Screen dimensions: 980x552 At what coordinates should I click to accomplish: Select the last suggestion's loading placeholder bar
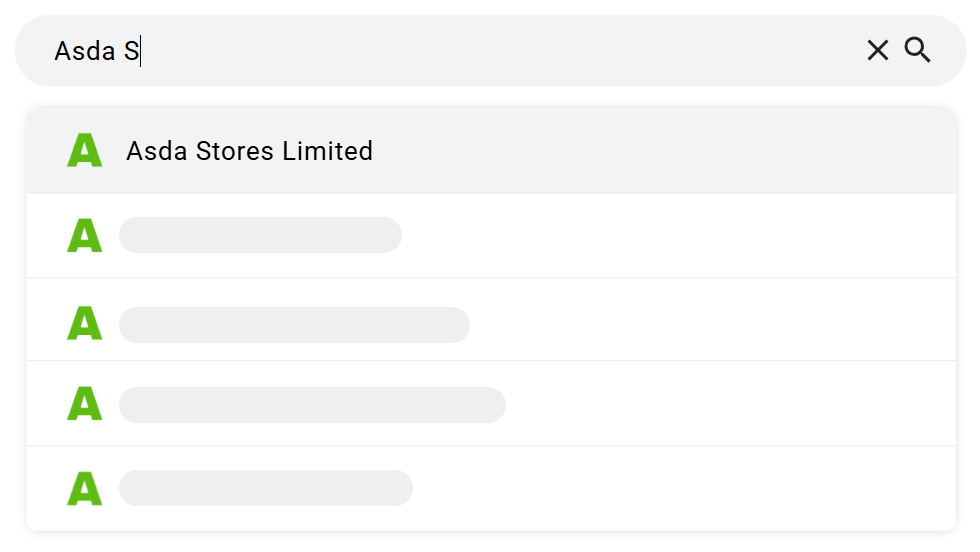coord(266,488)
